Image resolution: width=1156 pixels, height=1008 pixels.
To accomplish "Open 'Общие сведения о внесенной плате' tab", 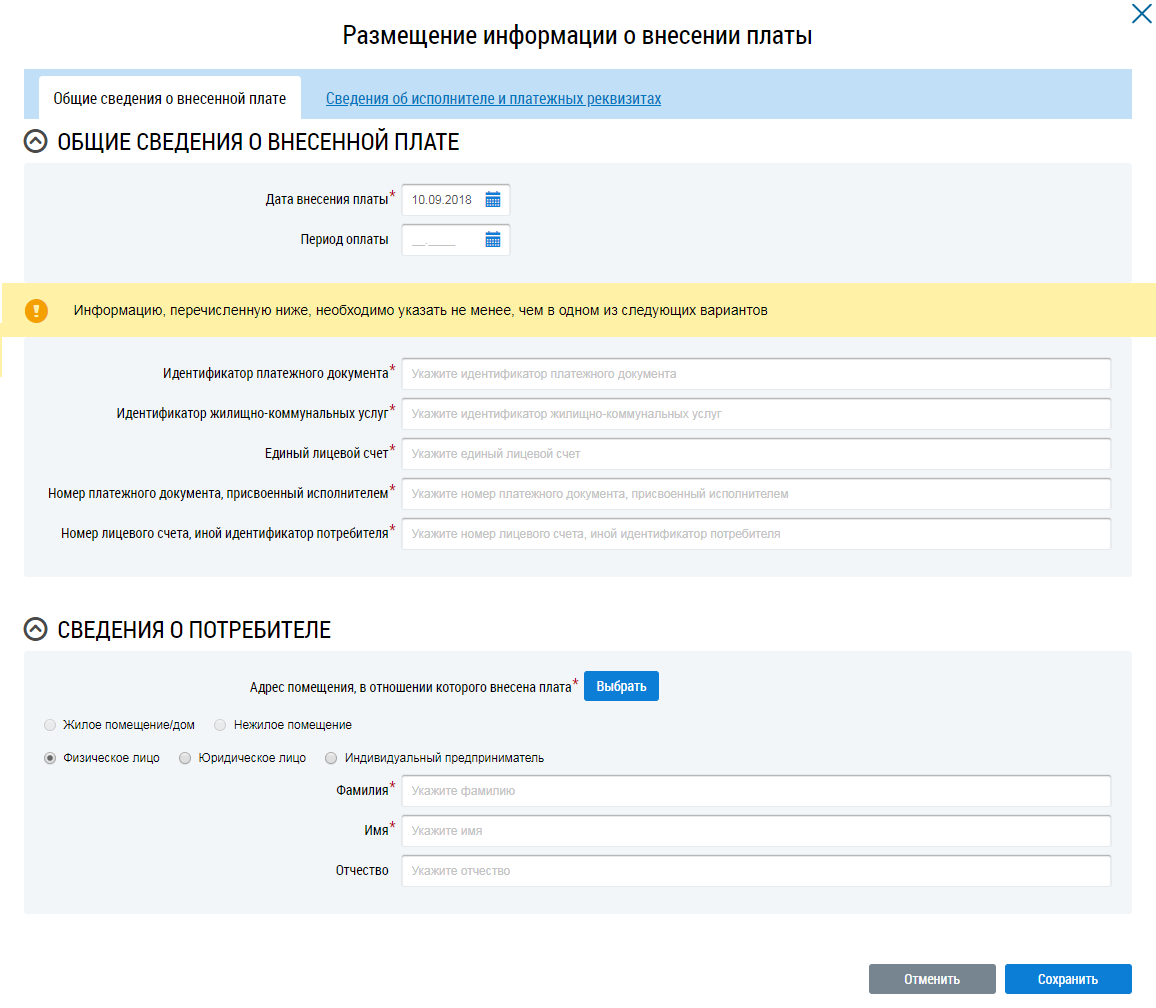I will point(169,99).
